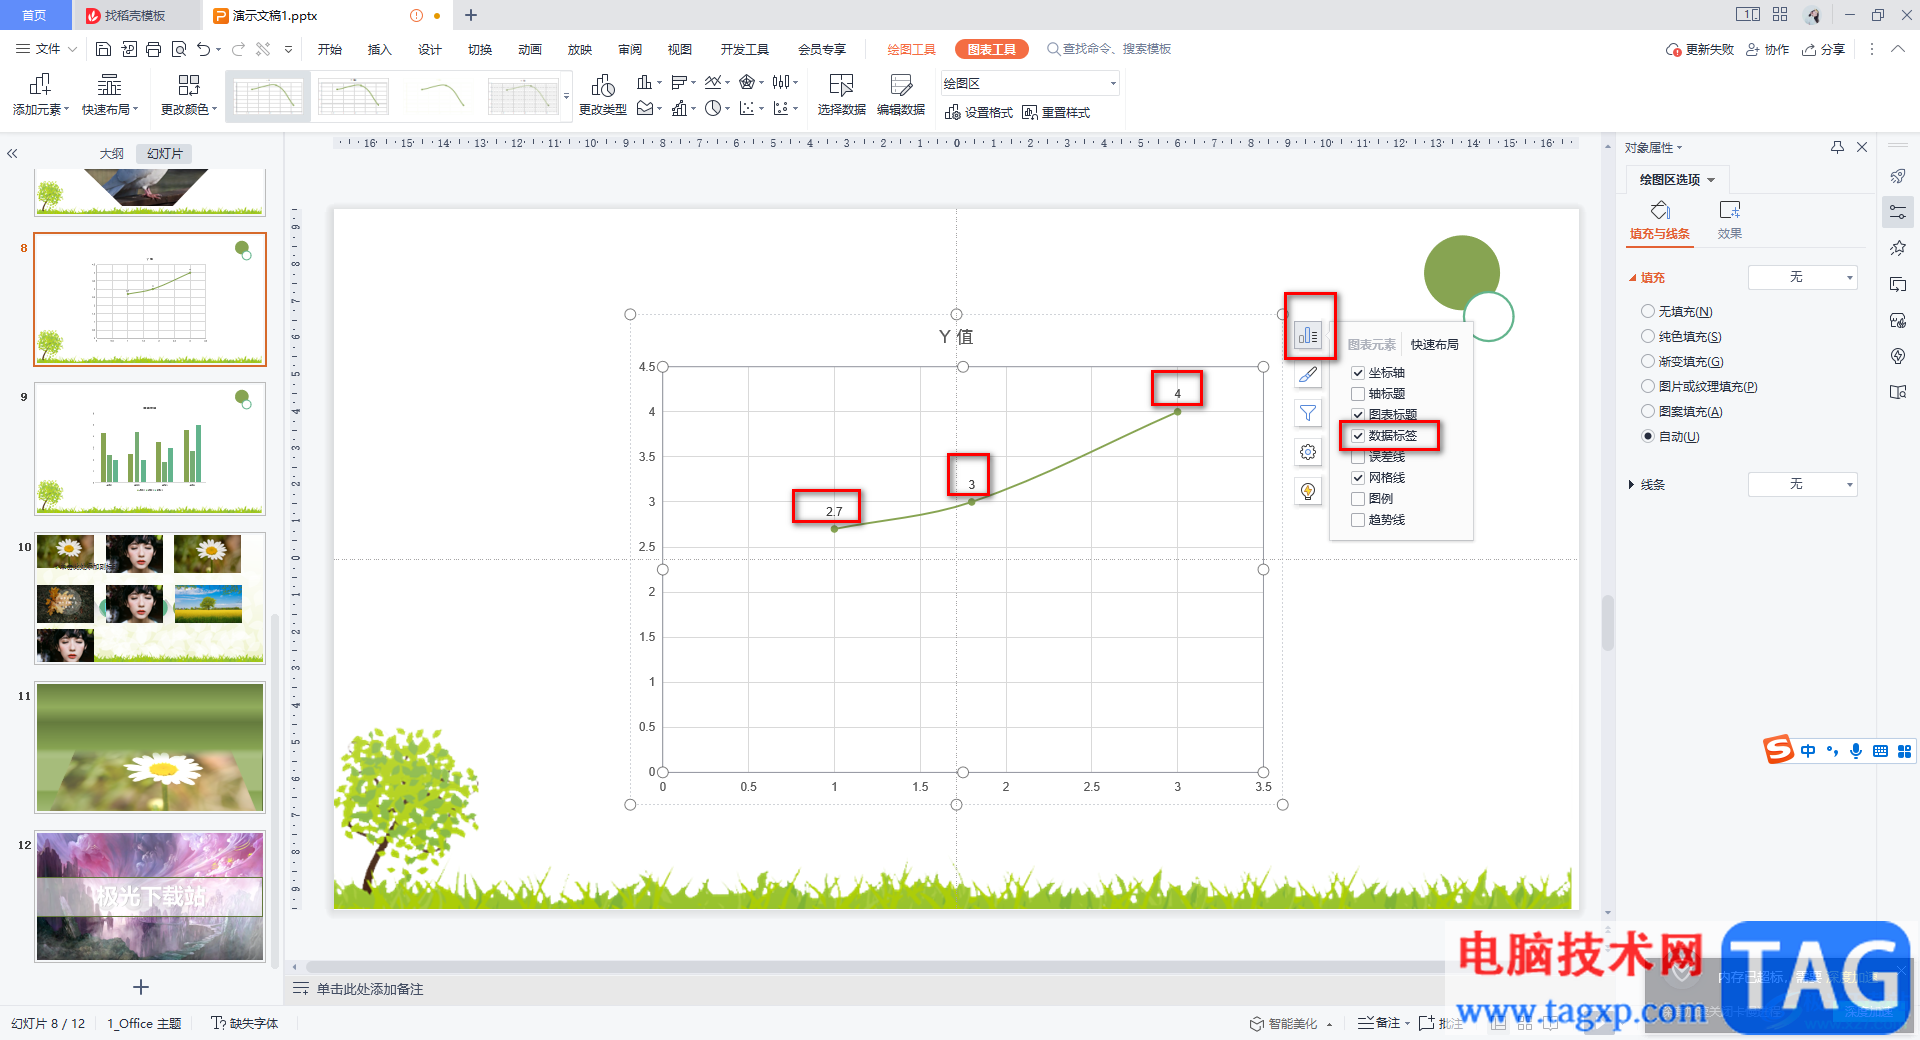
Task: Click the star animation icon in right sidebar
Action: (x=1897, y=248)
